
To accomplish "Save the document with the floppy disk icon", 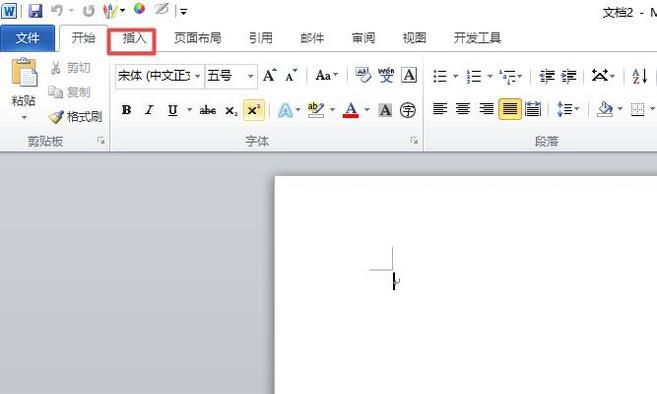I will (35, 10).
